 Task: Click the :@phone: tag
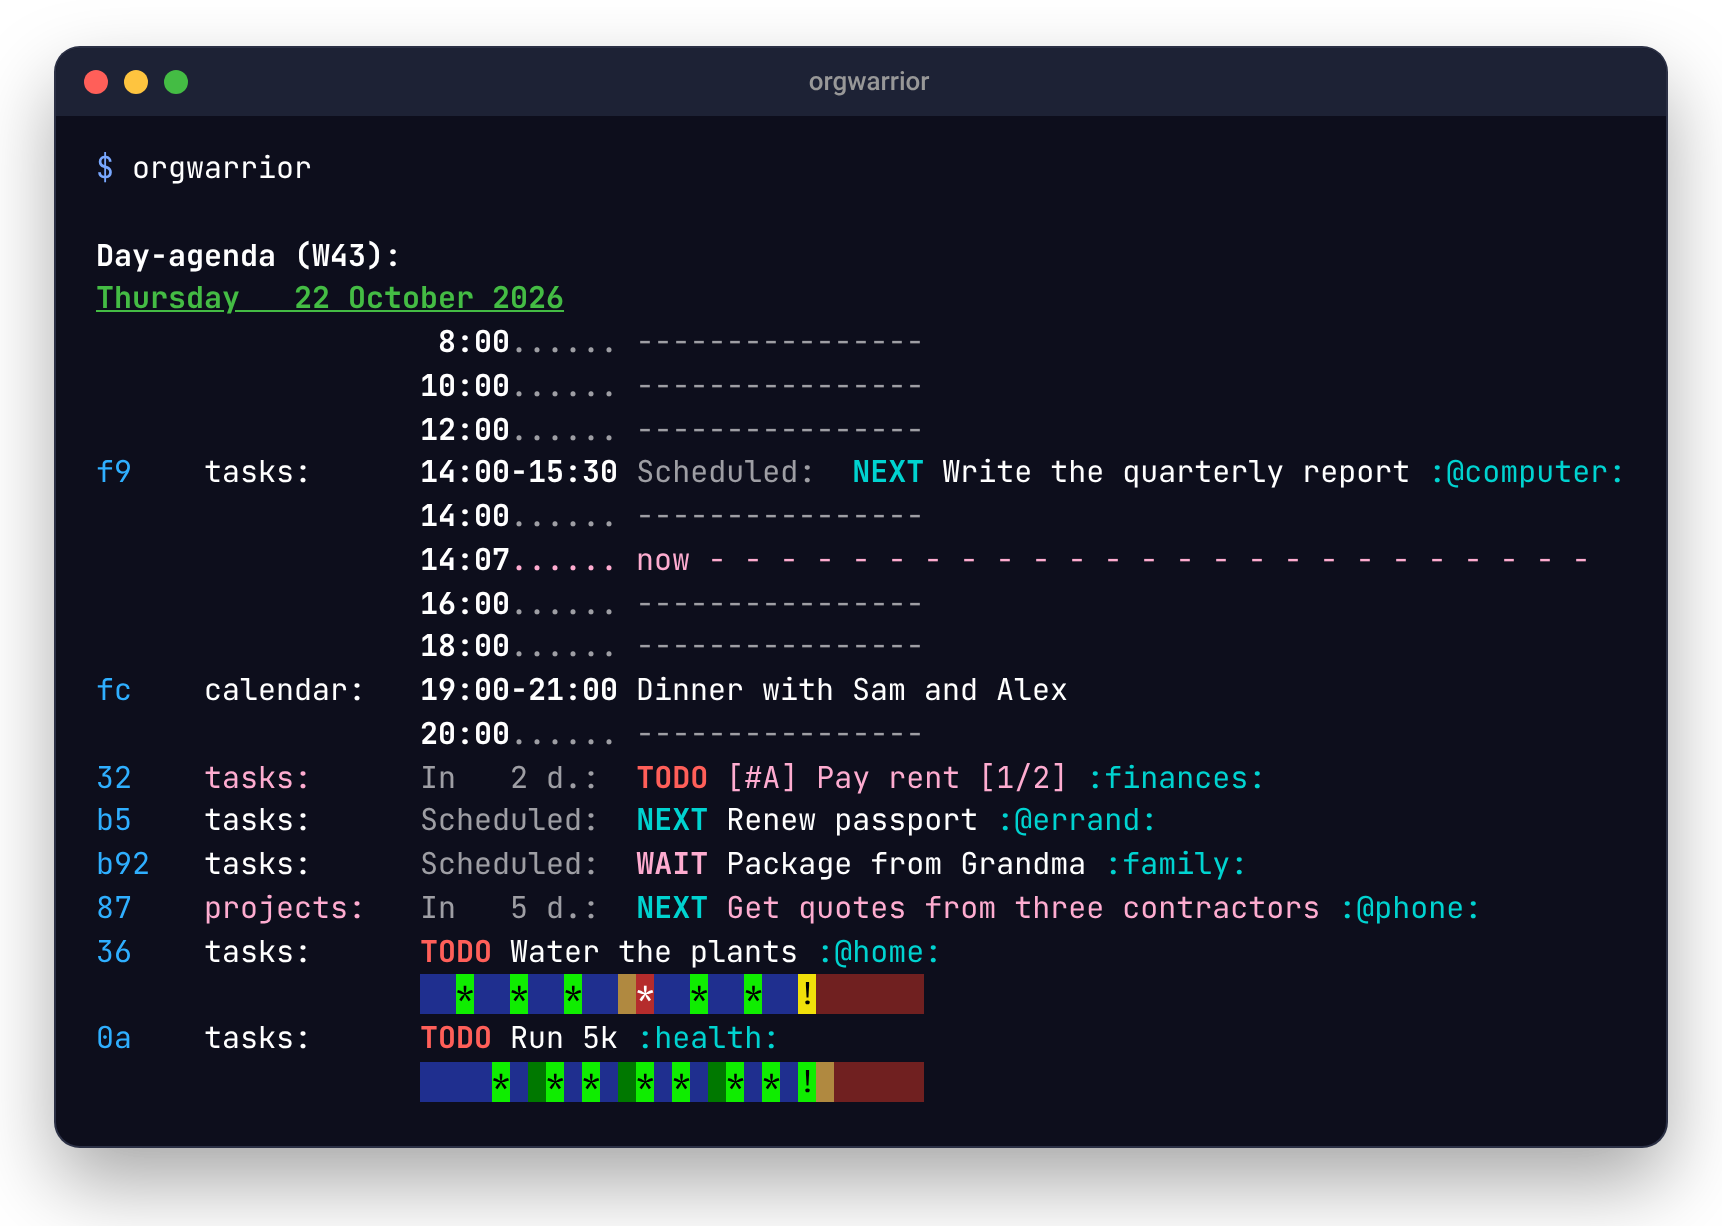[1410, 908]
